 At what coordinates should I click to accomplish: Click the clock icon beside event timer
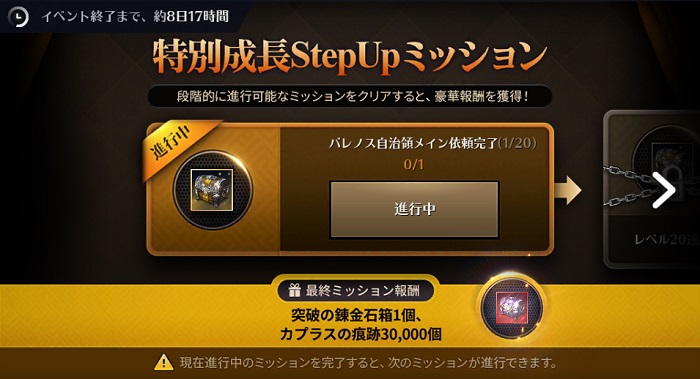[x=18, y=17]
